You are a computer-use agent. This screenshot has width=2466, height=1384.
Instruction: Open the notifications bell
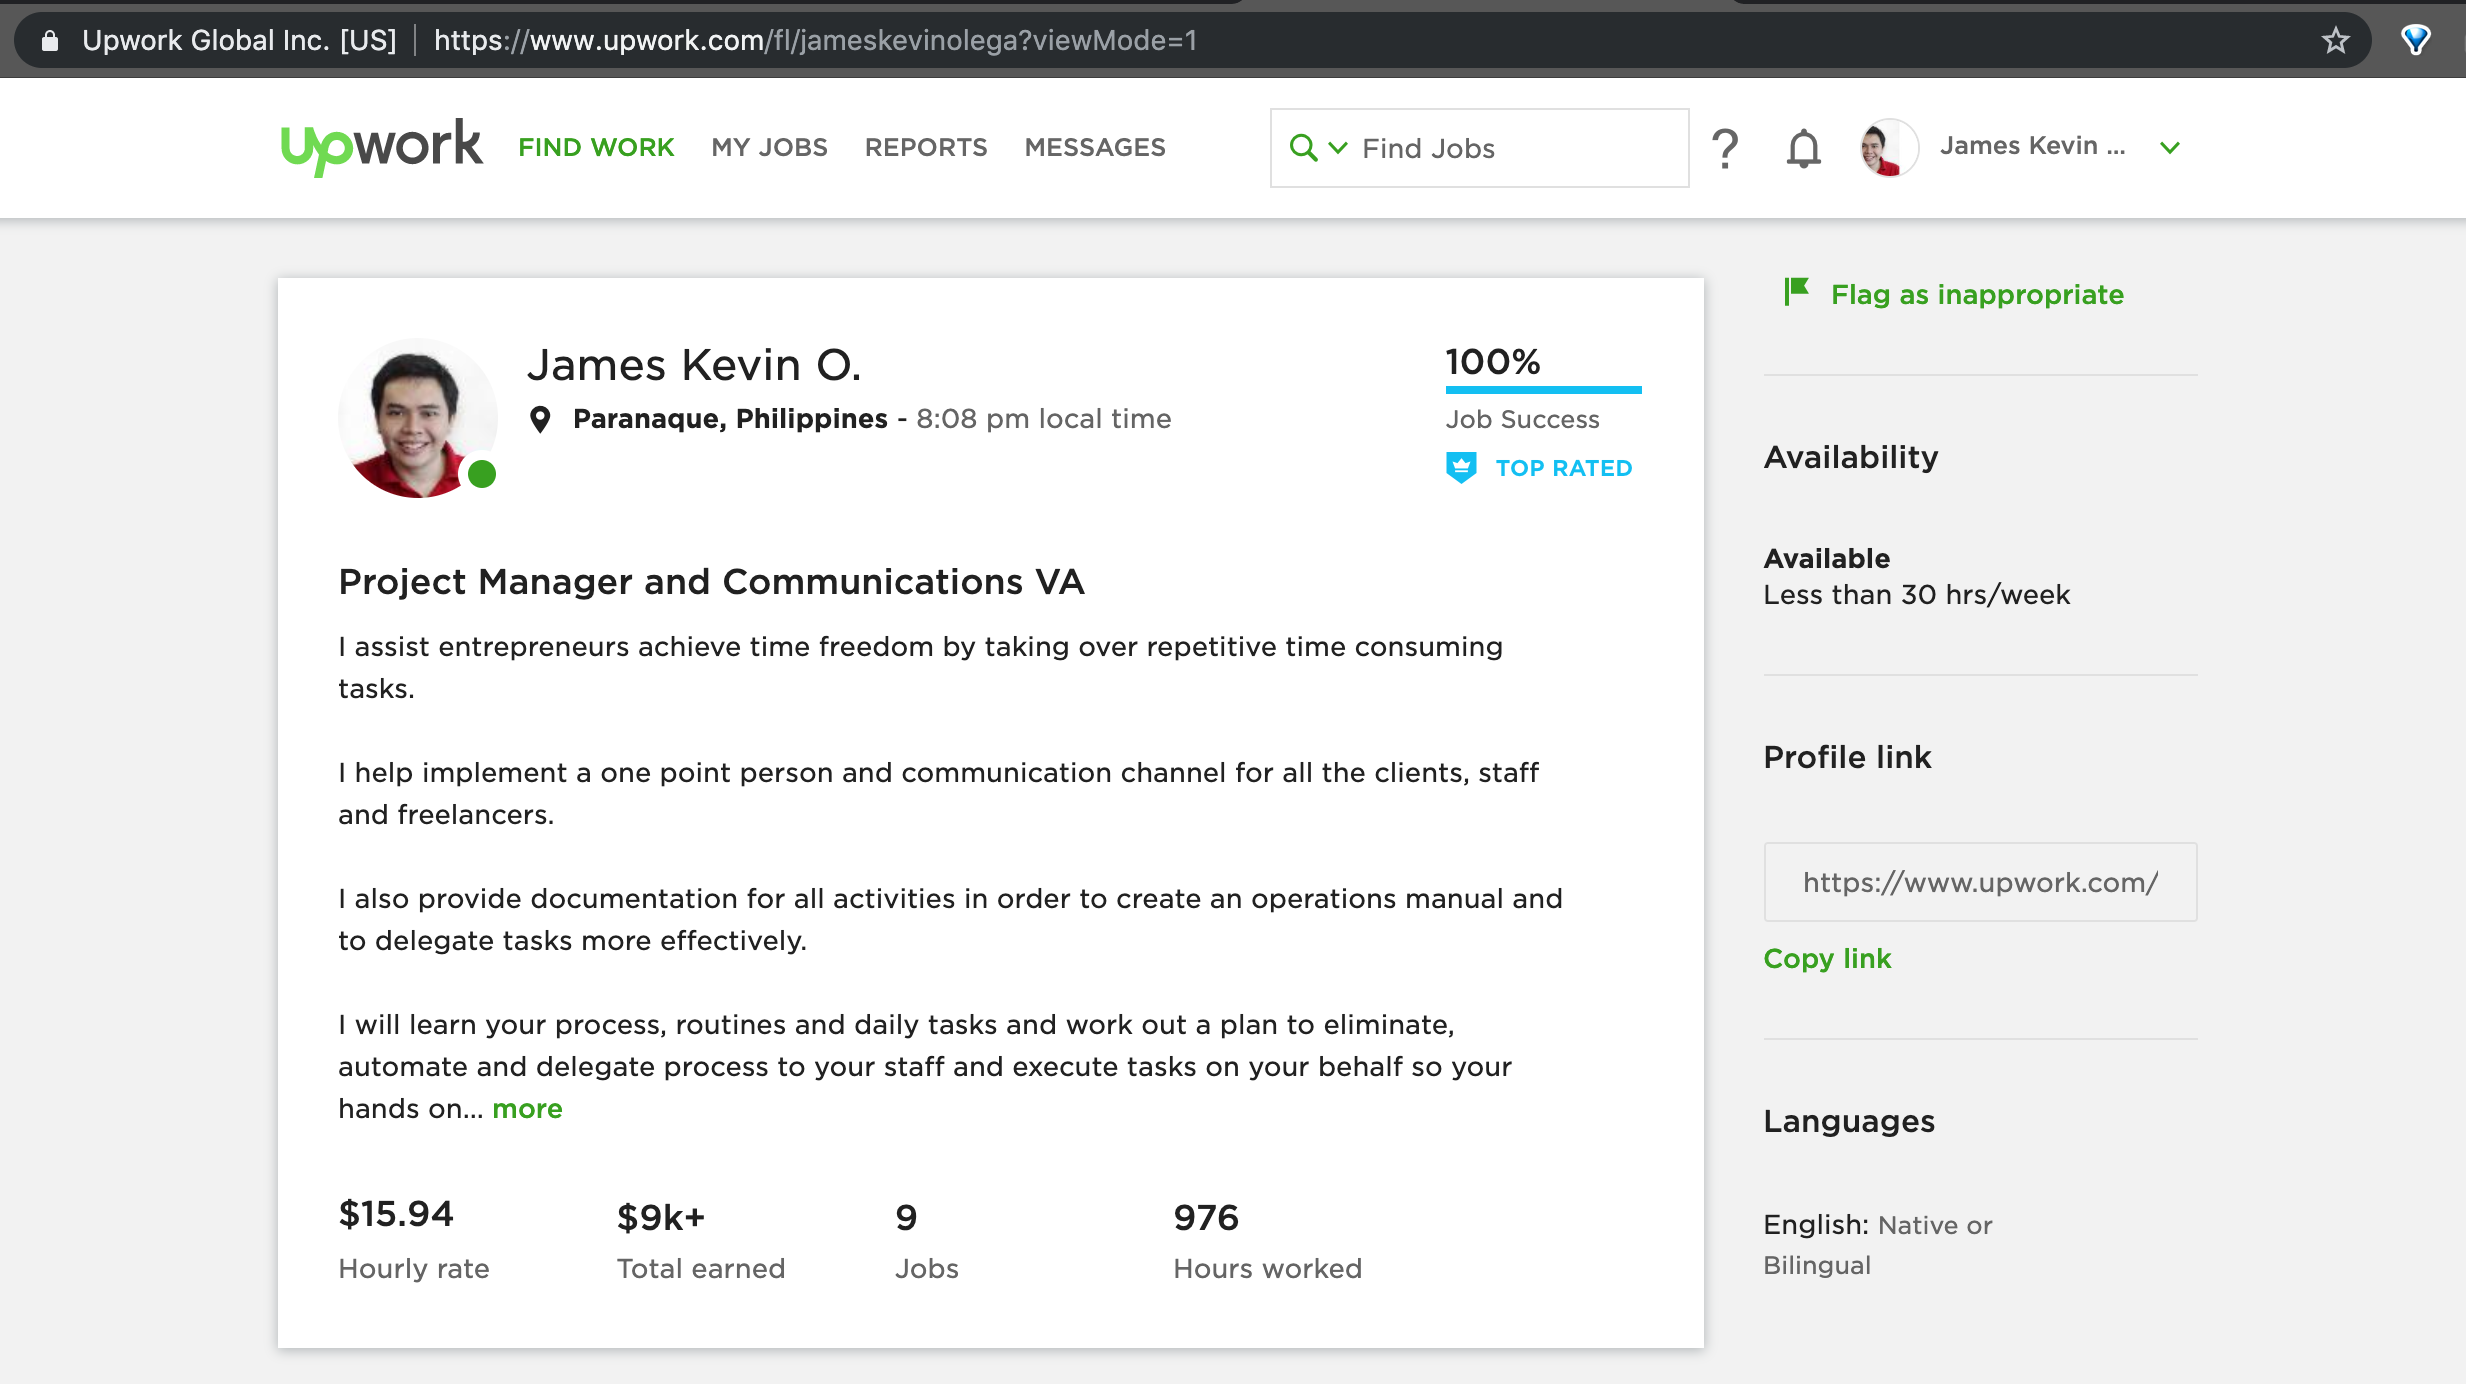(x=1804, y=149)
